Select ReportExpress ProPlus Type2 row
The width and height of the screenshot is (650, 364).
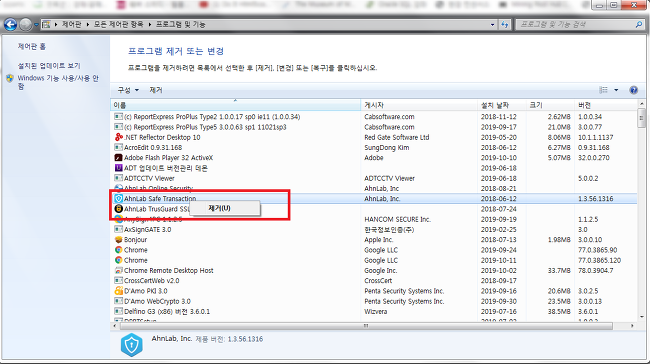click(374, 117)
